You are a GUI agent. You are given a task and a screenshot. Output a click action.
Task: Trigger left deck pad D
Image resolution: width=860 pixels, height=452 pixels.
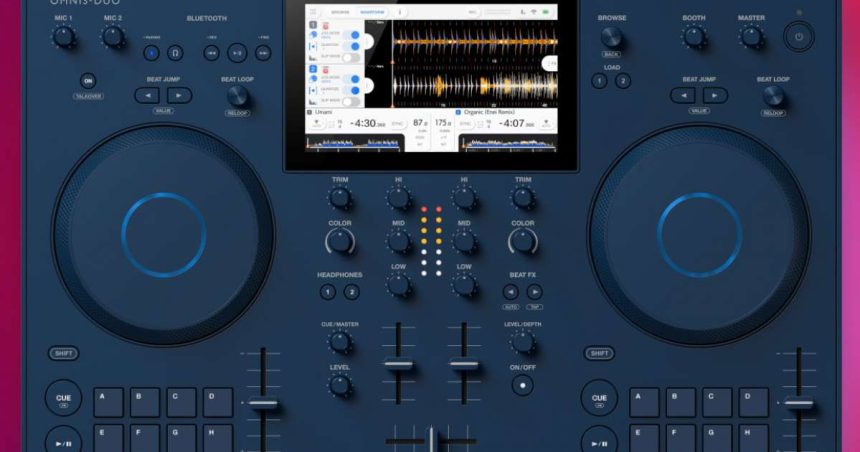218,403
